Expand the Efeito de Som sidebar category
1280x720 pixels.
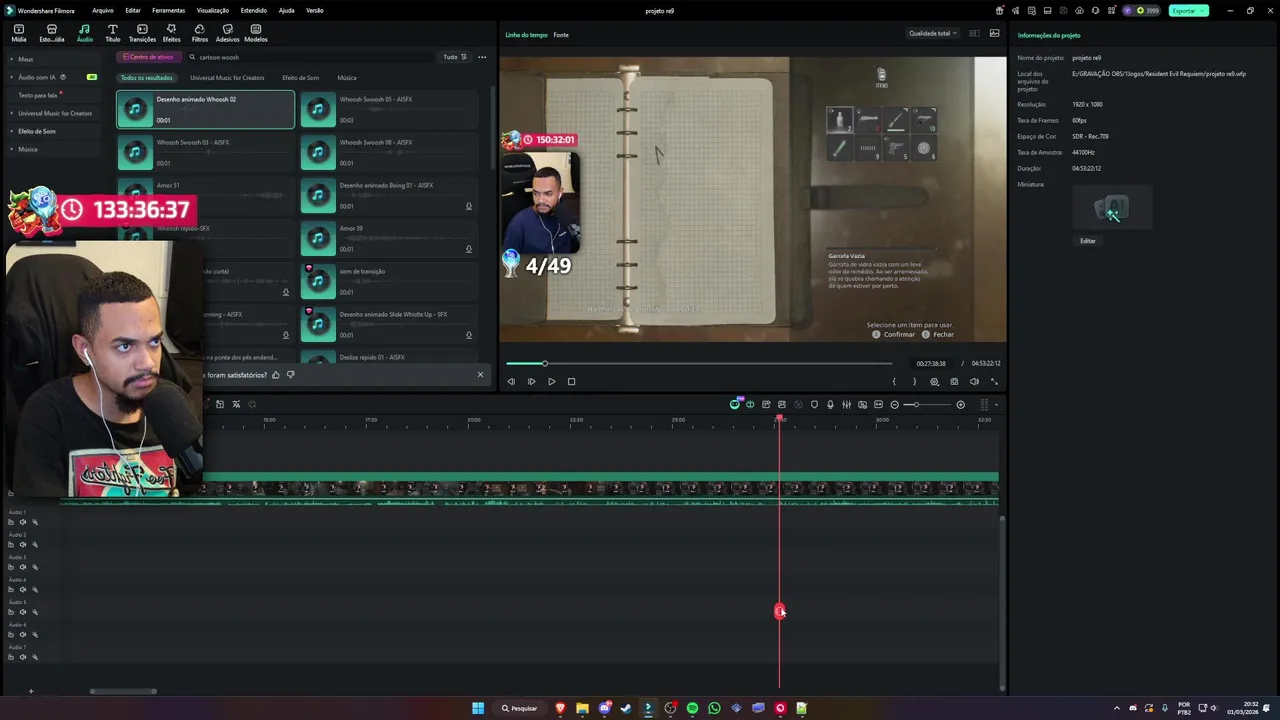point(11,131)
